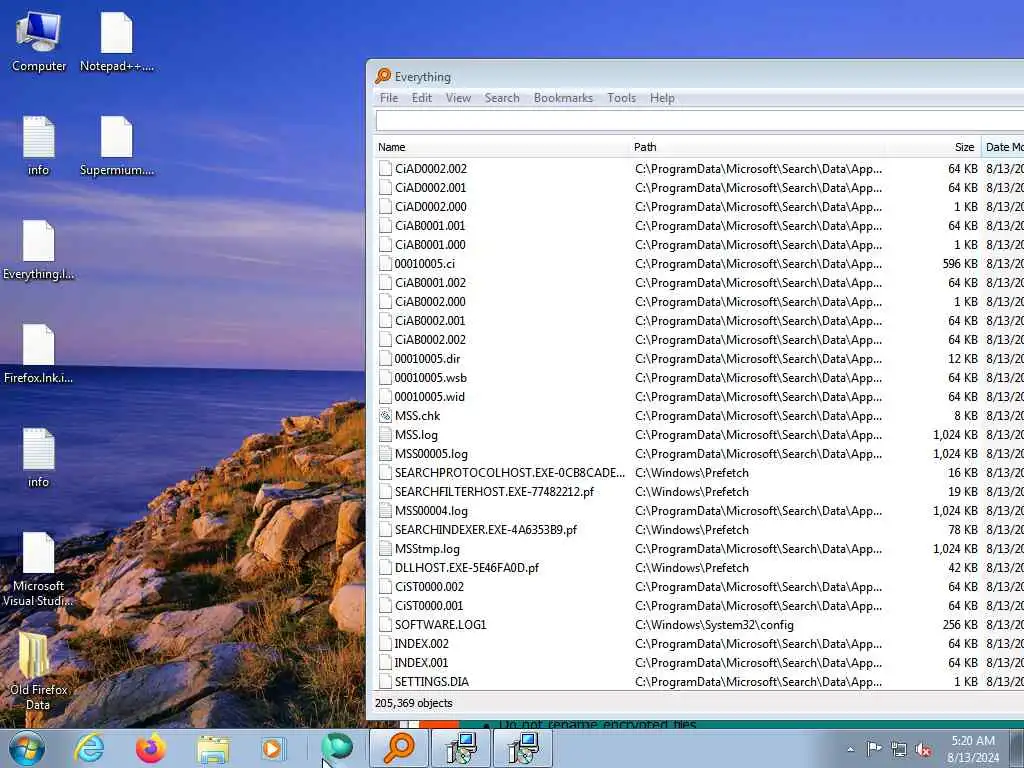Select the MSS.log file row
The image size is (1024, 768).
click(699, 434)
